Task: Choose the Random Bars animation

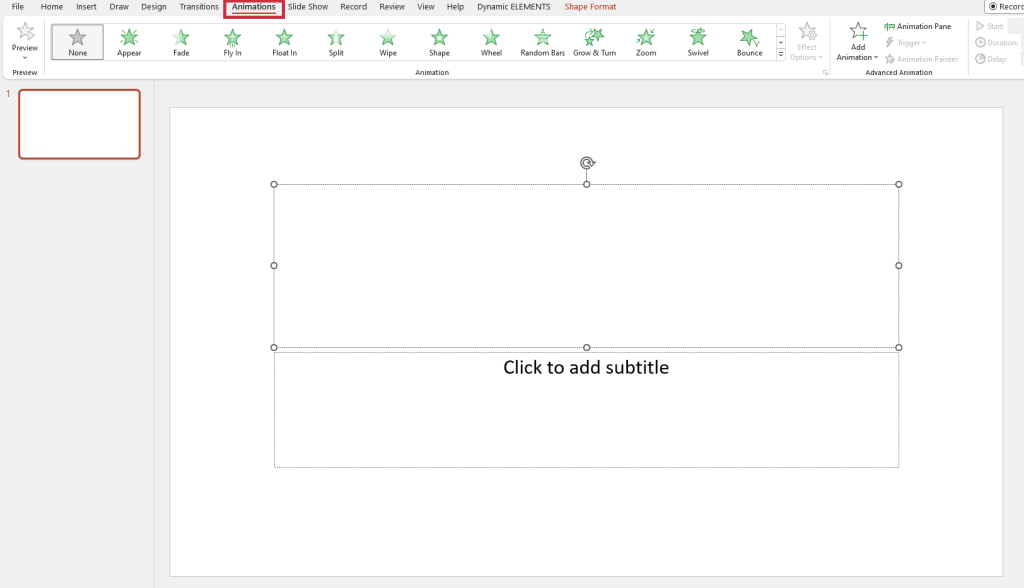Action: click(x=542, y=41)
